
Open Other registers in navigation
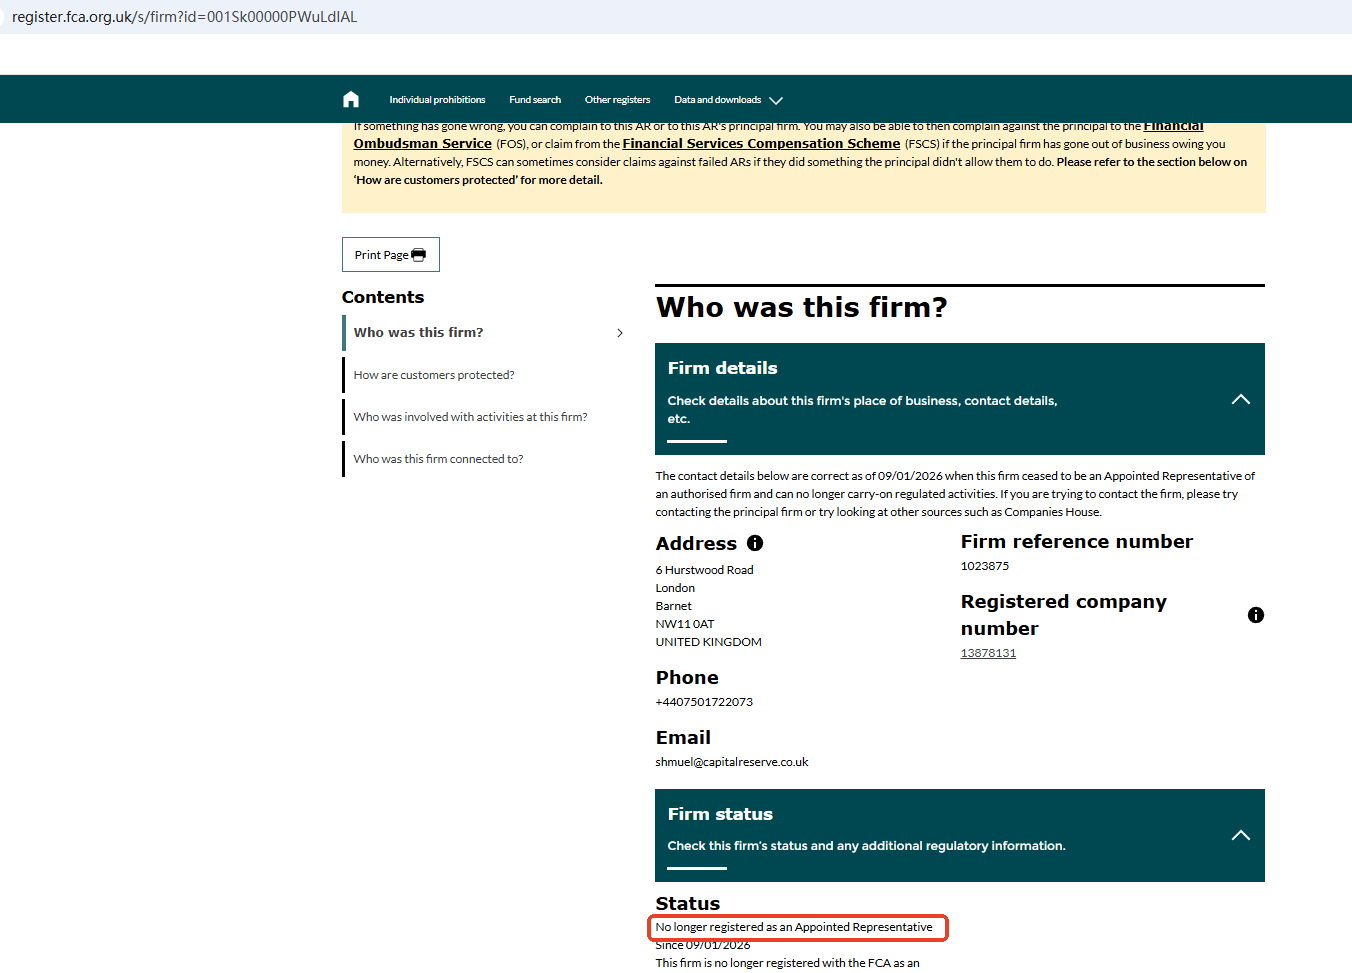pos(617,100)
